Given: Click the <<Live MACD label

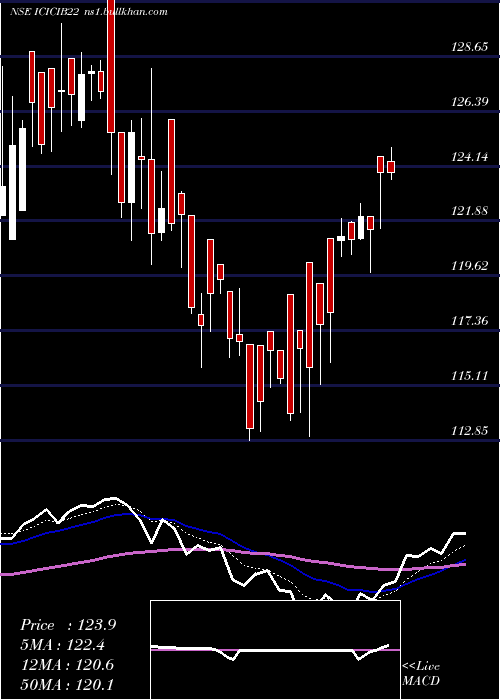Looking at the screenshot, I should [x=421, y=673].
